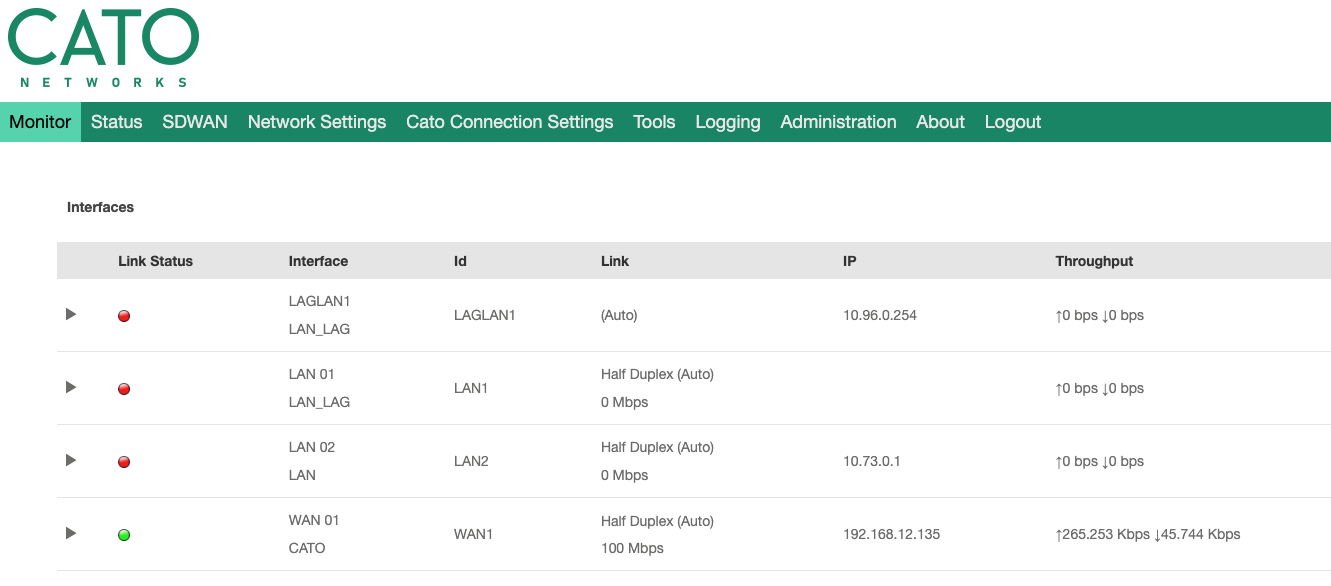Image resolution: width=1331 pixels, height=586 pixels.
Task: Open Cato Connection Settings
Action: (x=509, y=122)
